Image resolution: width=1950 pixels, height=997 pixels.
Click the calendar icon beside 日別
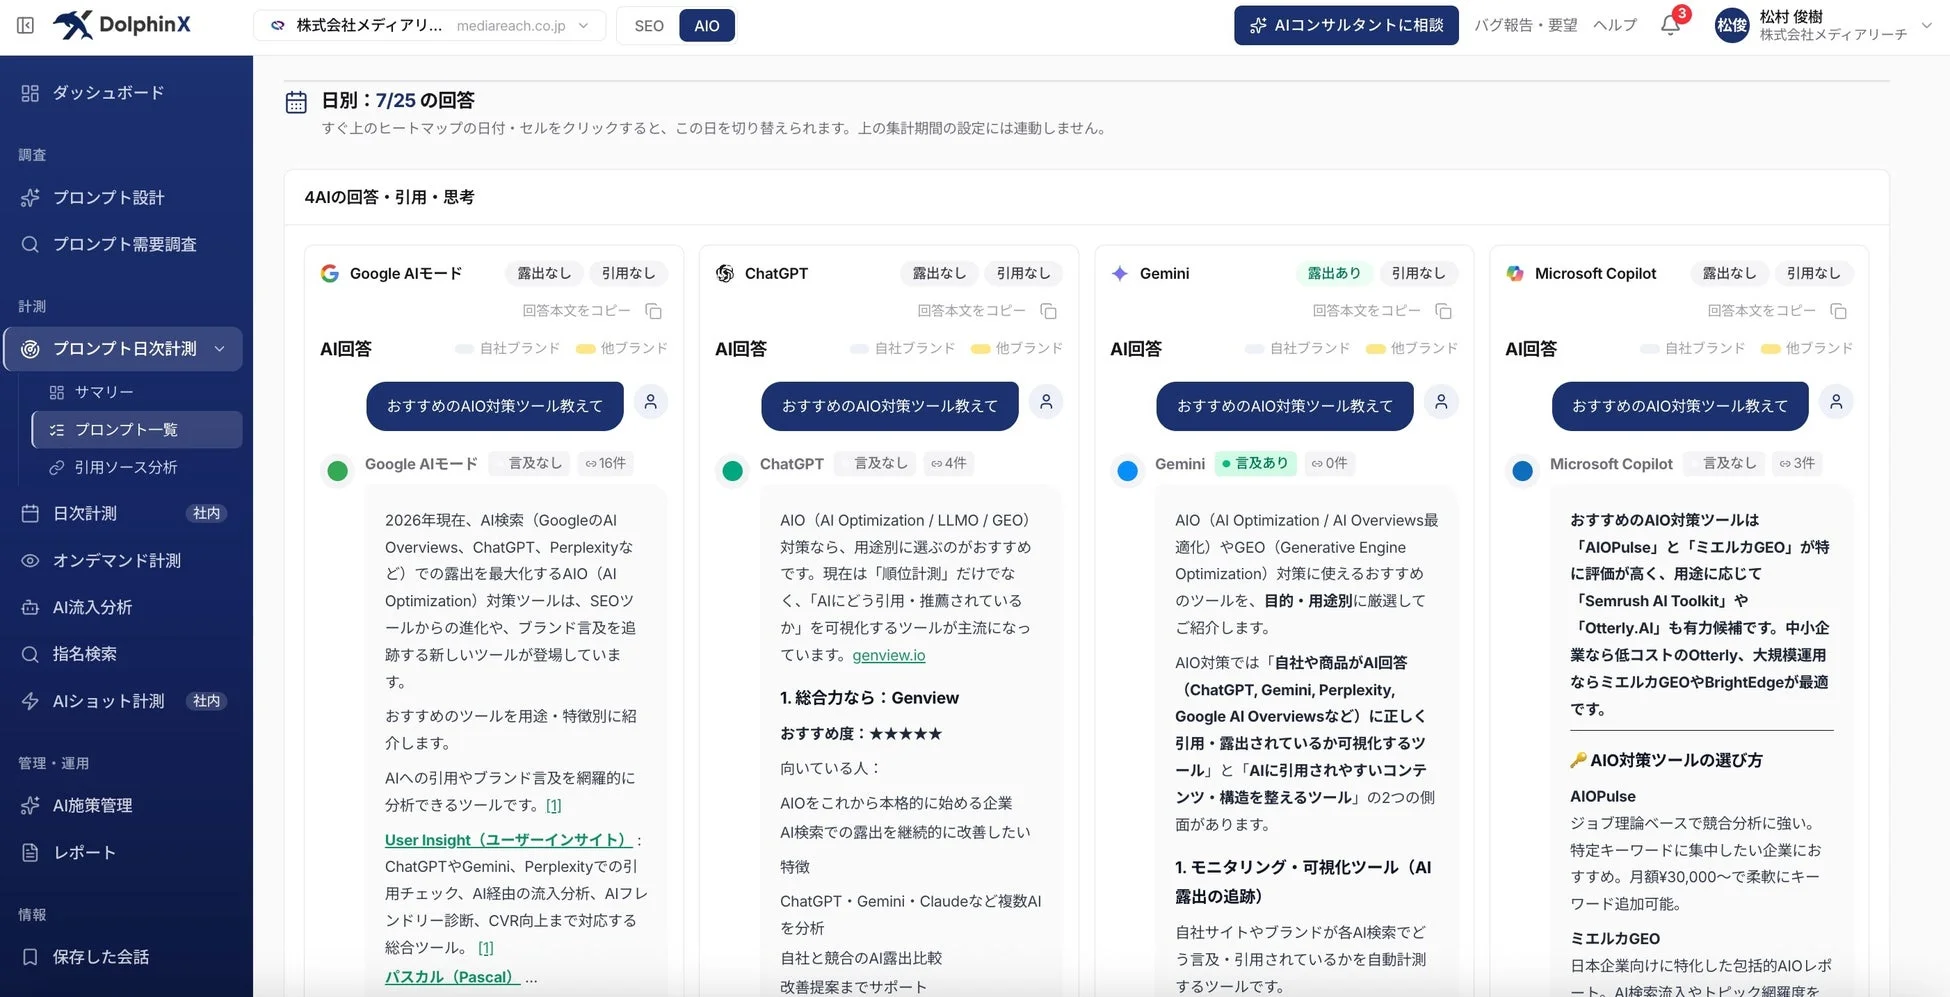tap(296, 101)
